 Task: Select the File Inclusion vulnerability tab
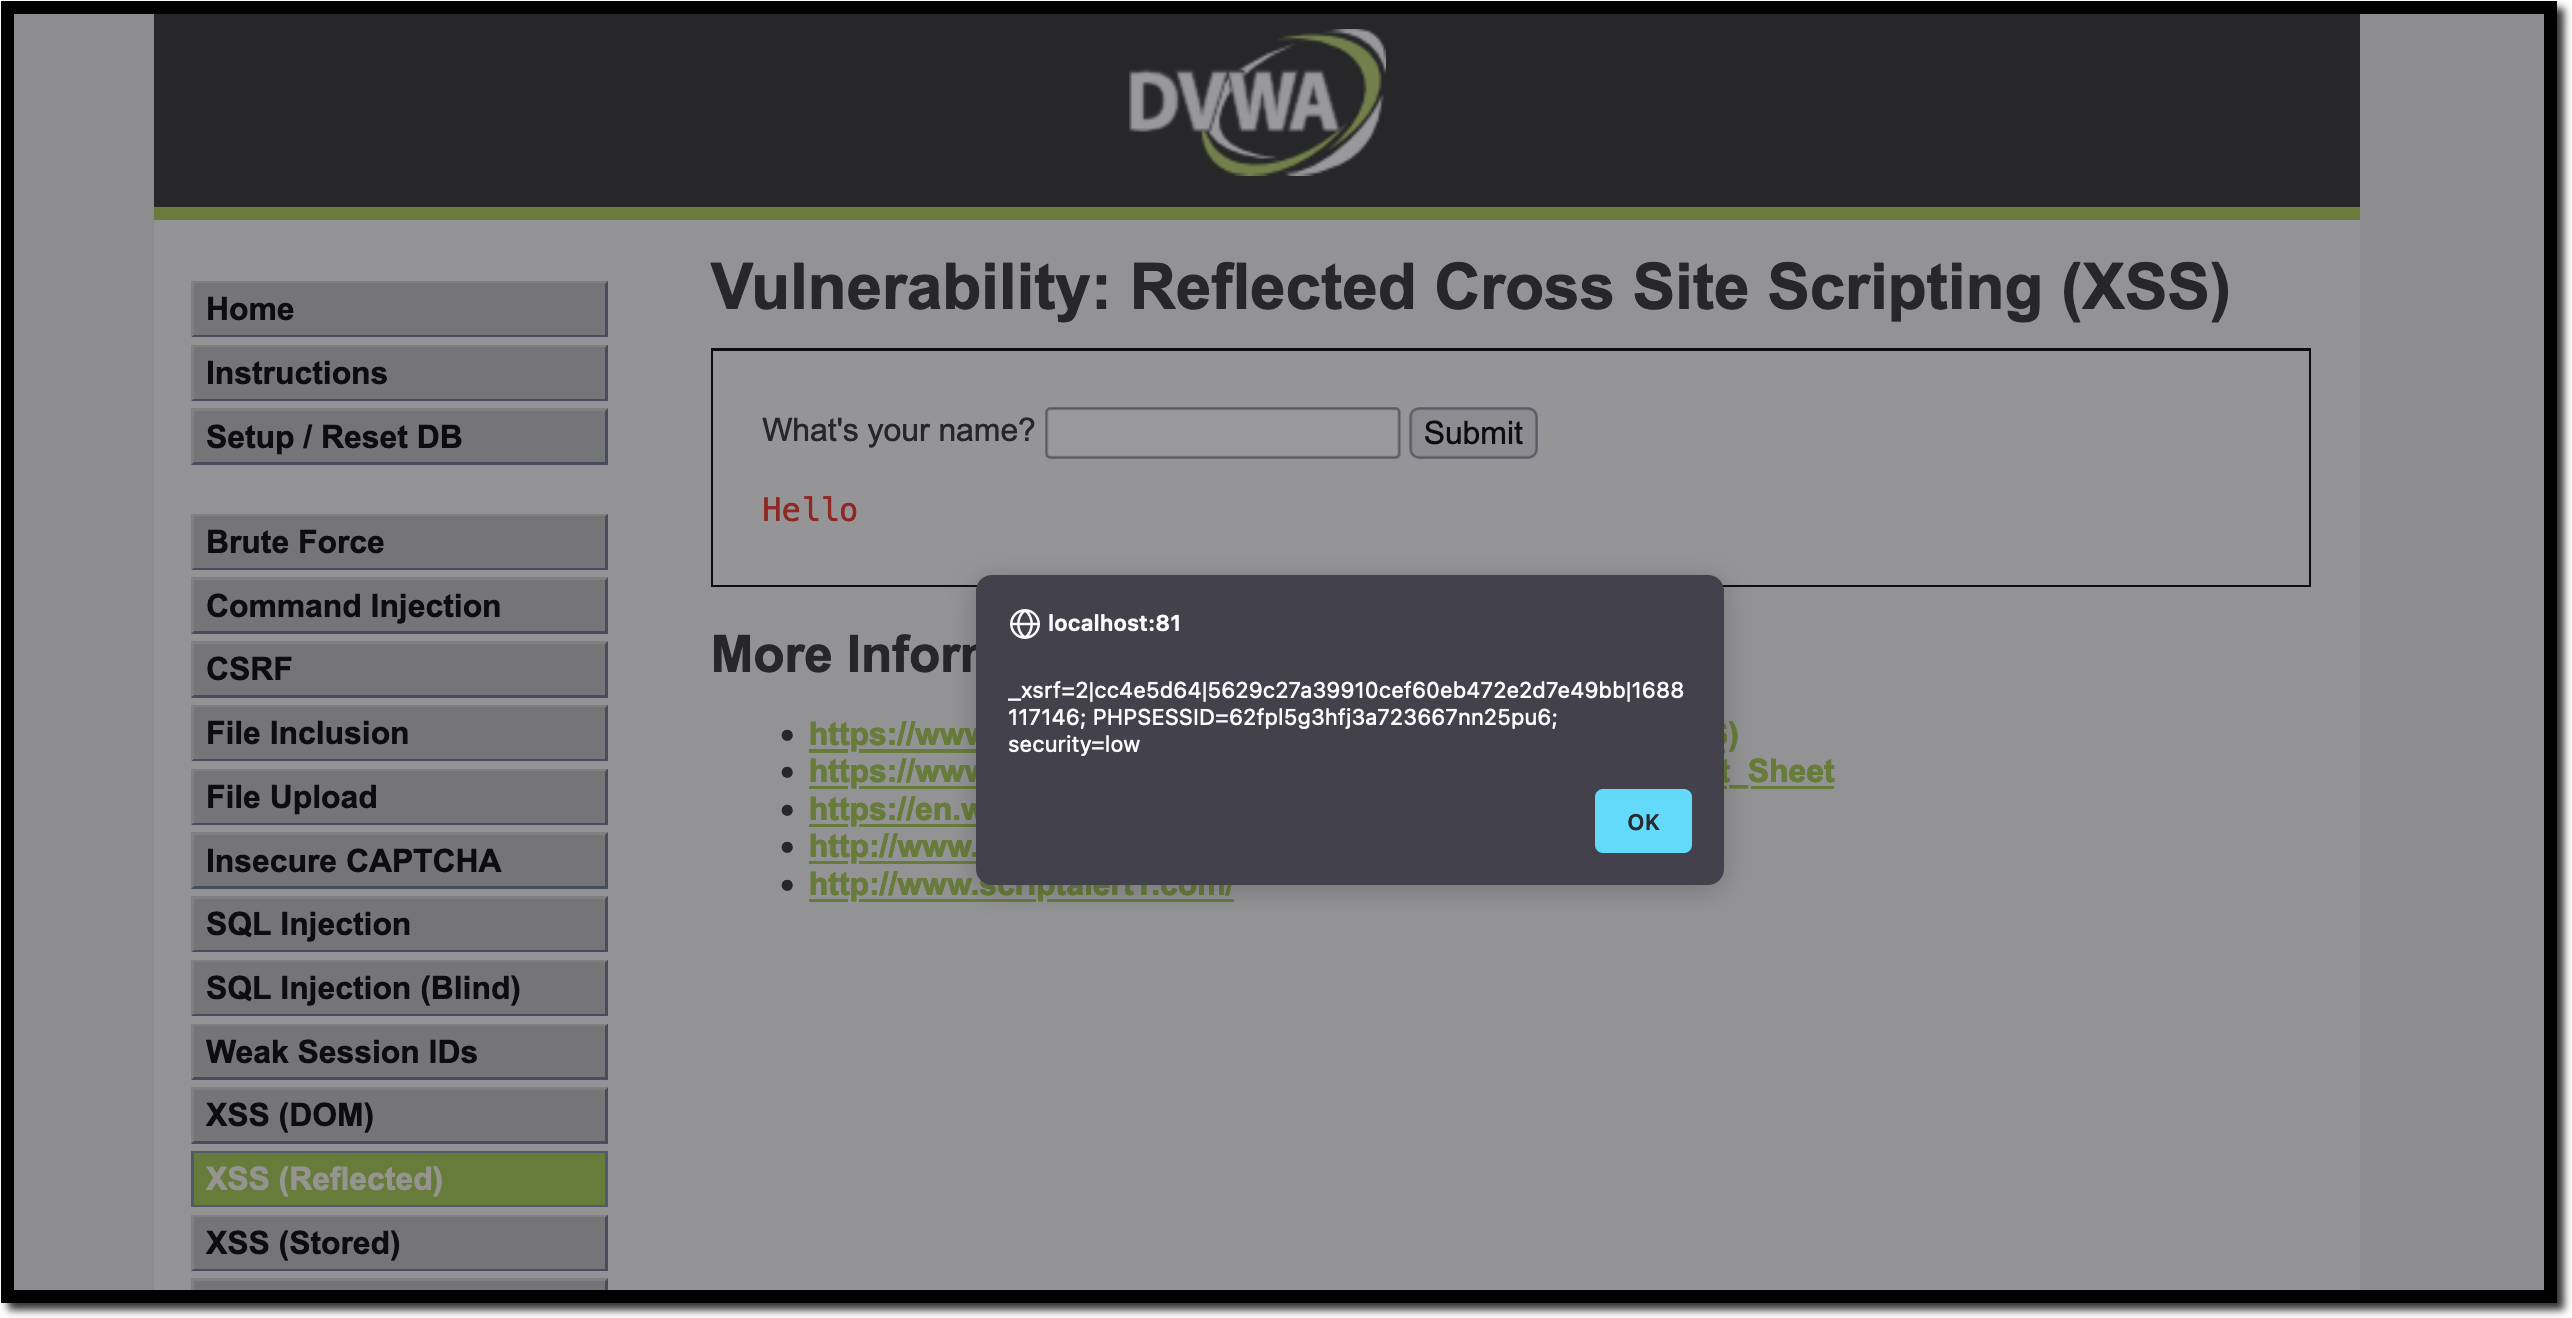(398, 733)
